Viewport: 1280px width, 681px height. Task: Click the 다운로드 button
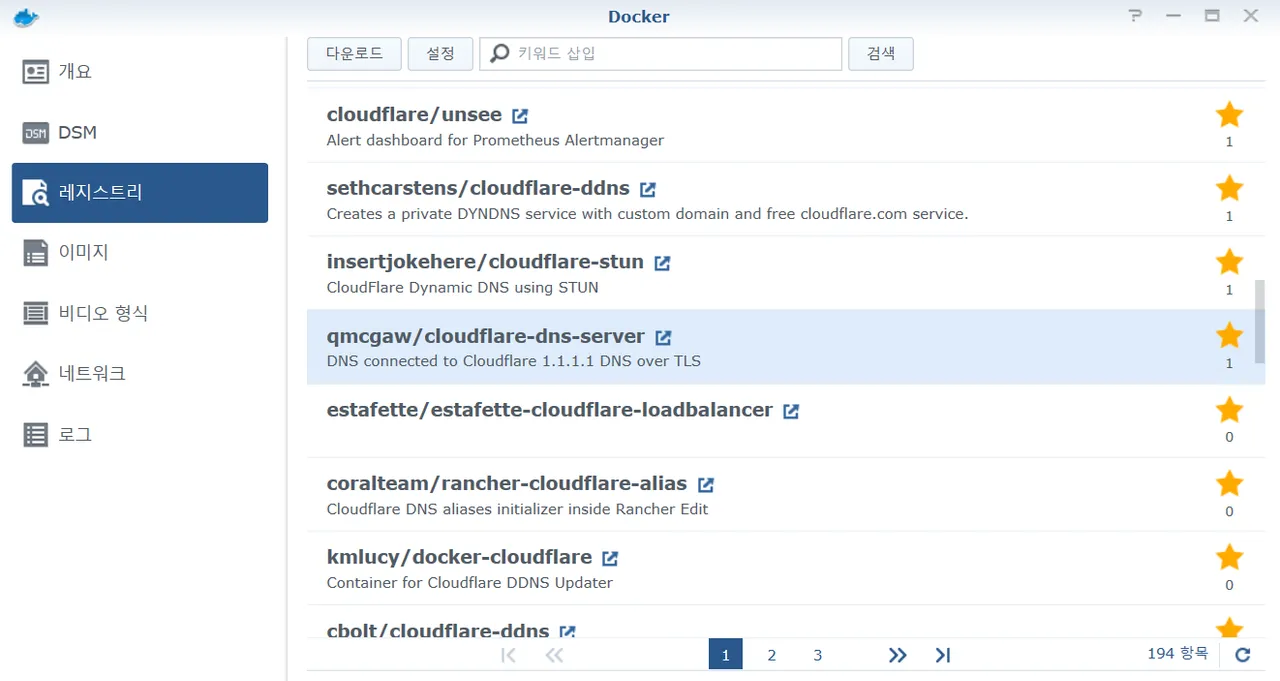[x=354, y=54]
